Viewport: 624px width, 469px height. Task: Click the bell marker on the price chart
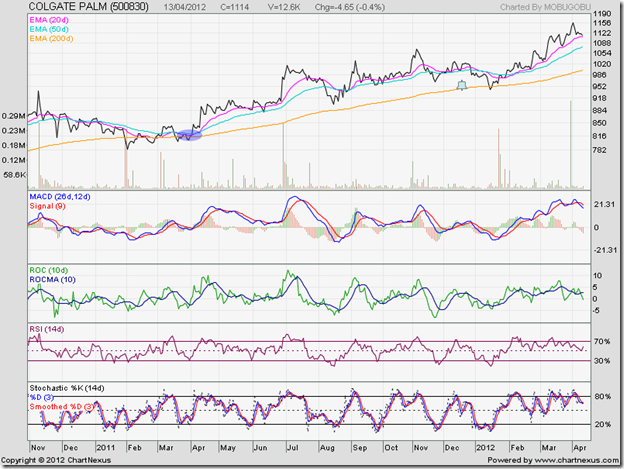tap(462, 85)
